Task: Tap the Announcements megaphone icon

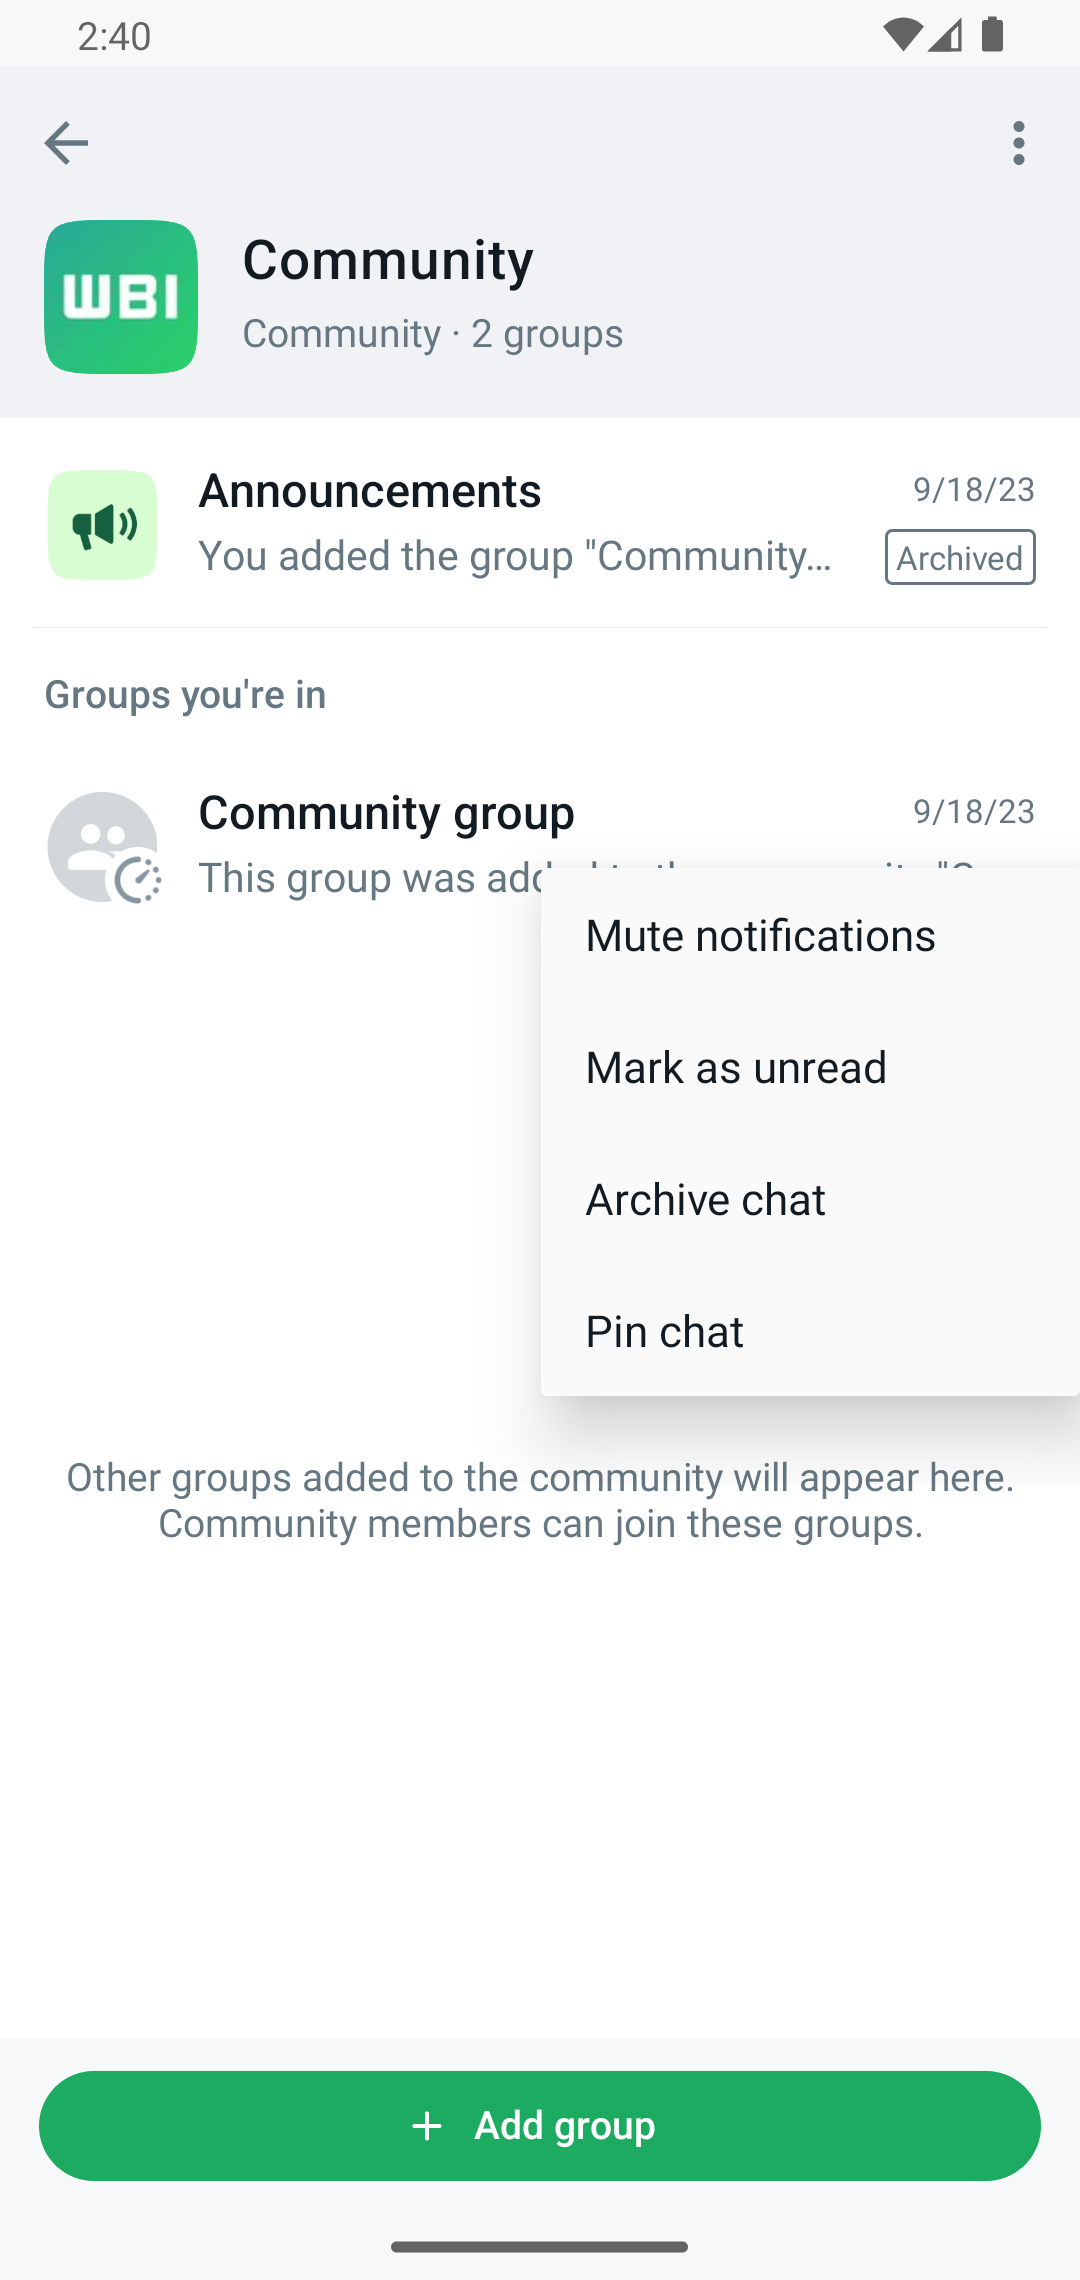Action: pos(102,525)
